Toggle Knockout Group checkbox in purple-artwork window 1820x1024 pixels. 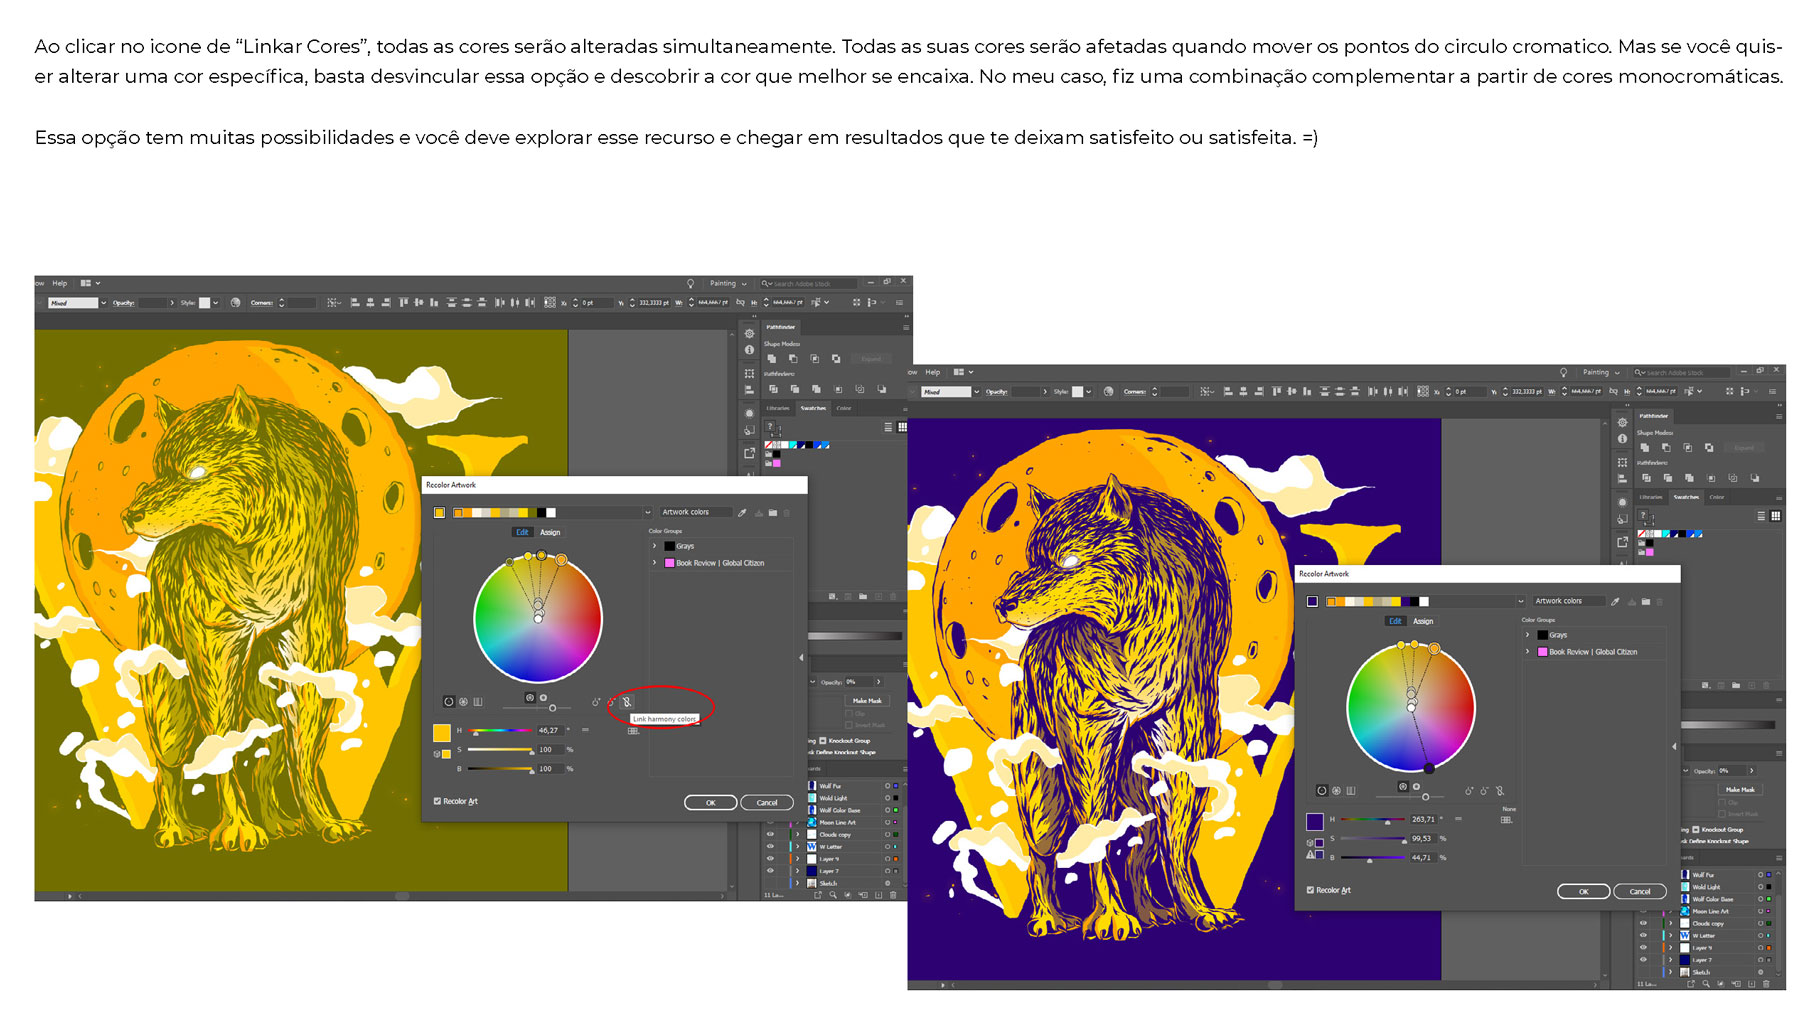tap(1695, 830)
